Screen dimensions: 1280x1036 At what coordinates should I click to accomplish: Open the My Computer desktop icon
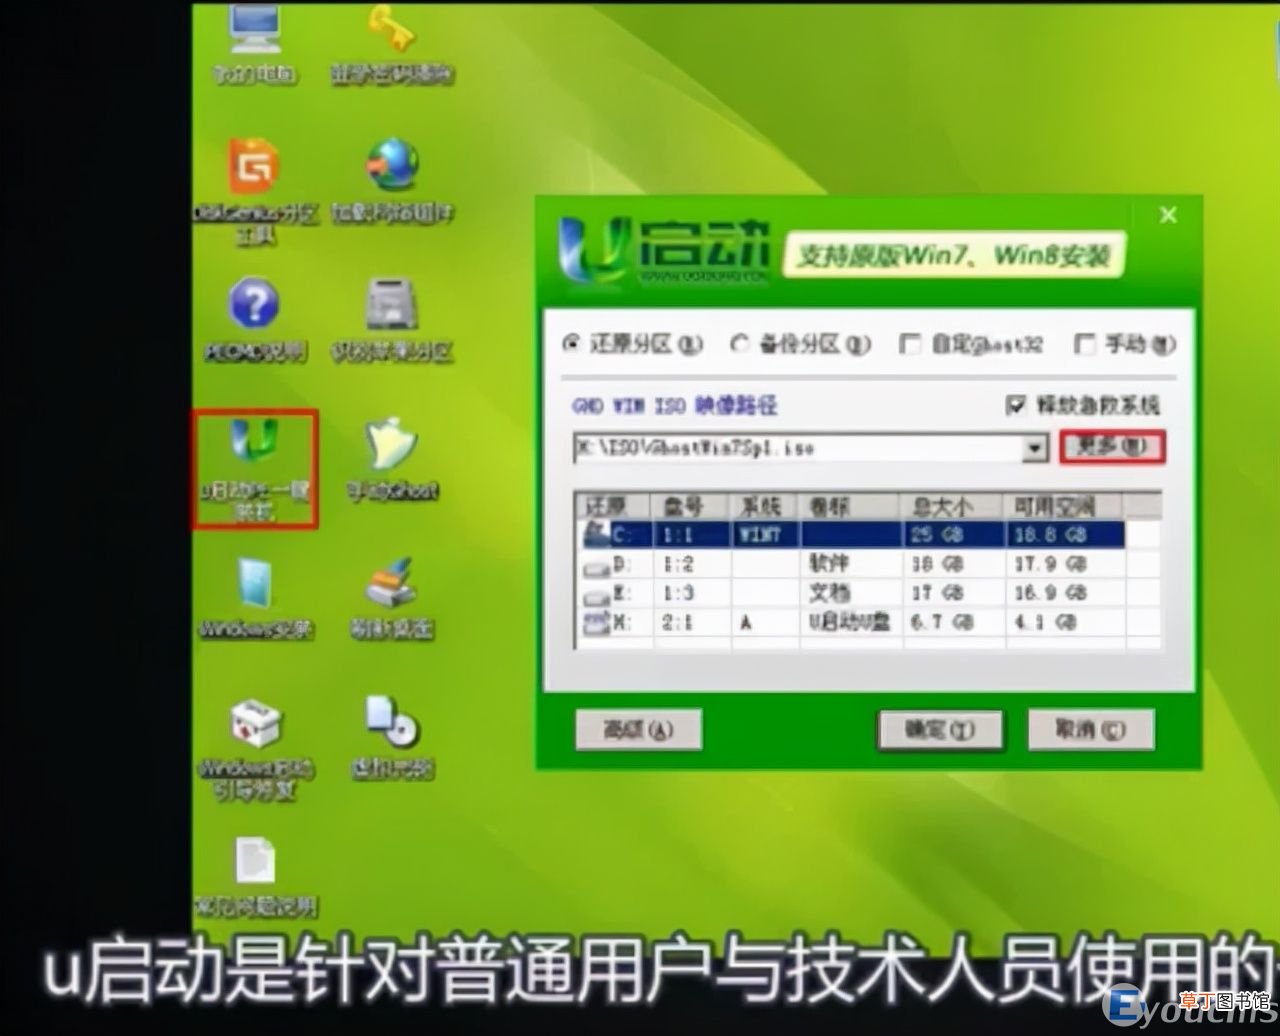point(255,43)
